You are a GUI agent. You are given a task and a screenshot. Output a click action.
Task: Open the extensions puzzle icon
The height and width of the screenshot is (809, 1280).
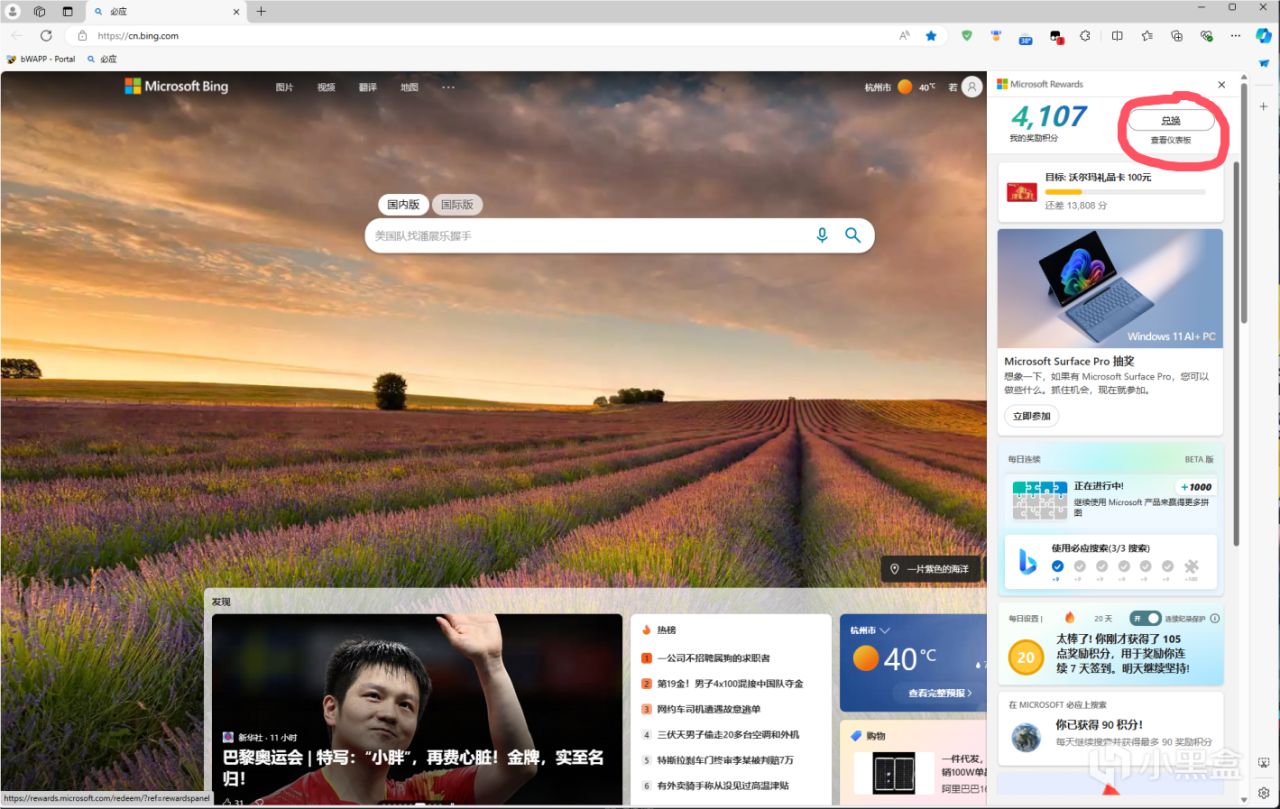[1085, 35]
